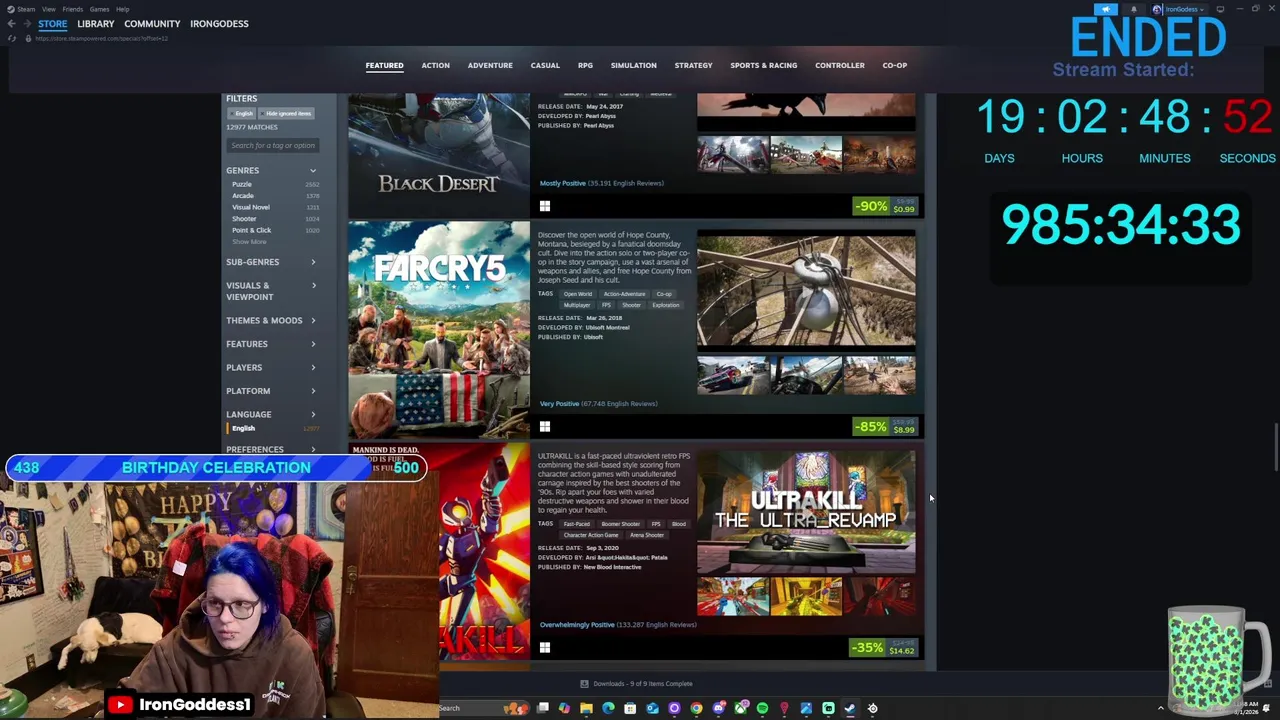Click the Windows platform icon under ULTRAKILL
This screenshot has width=1280, height=720.
click(x=545, y=648)
